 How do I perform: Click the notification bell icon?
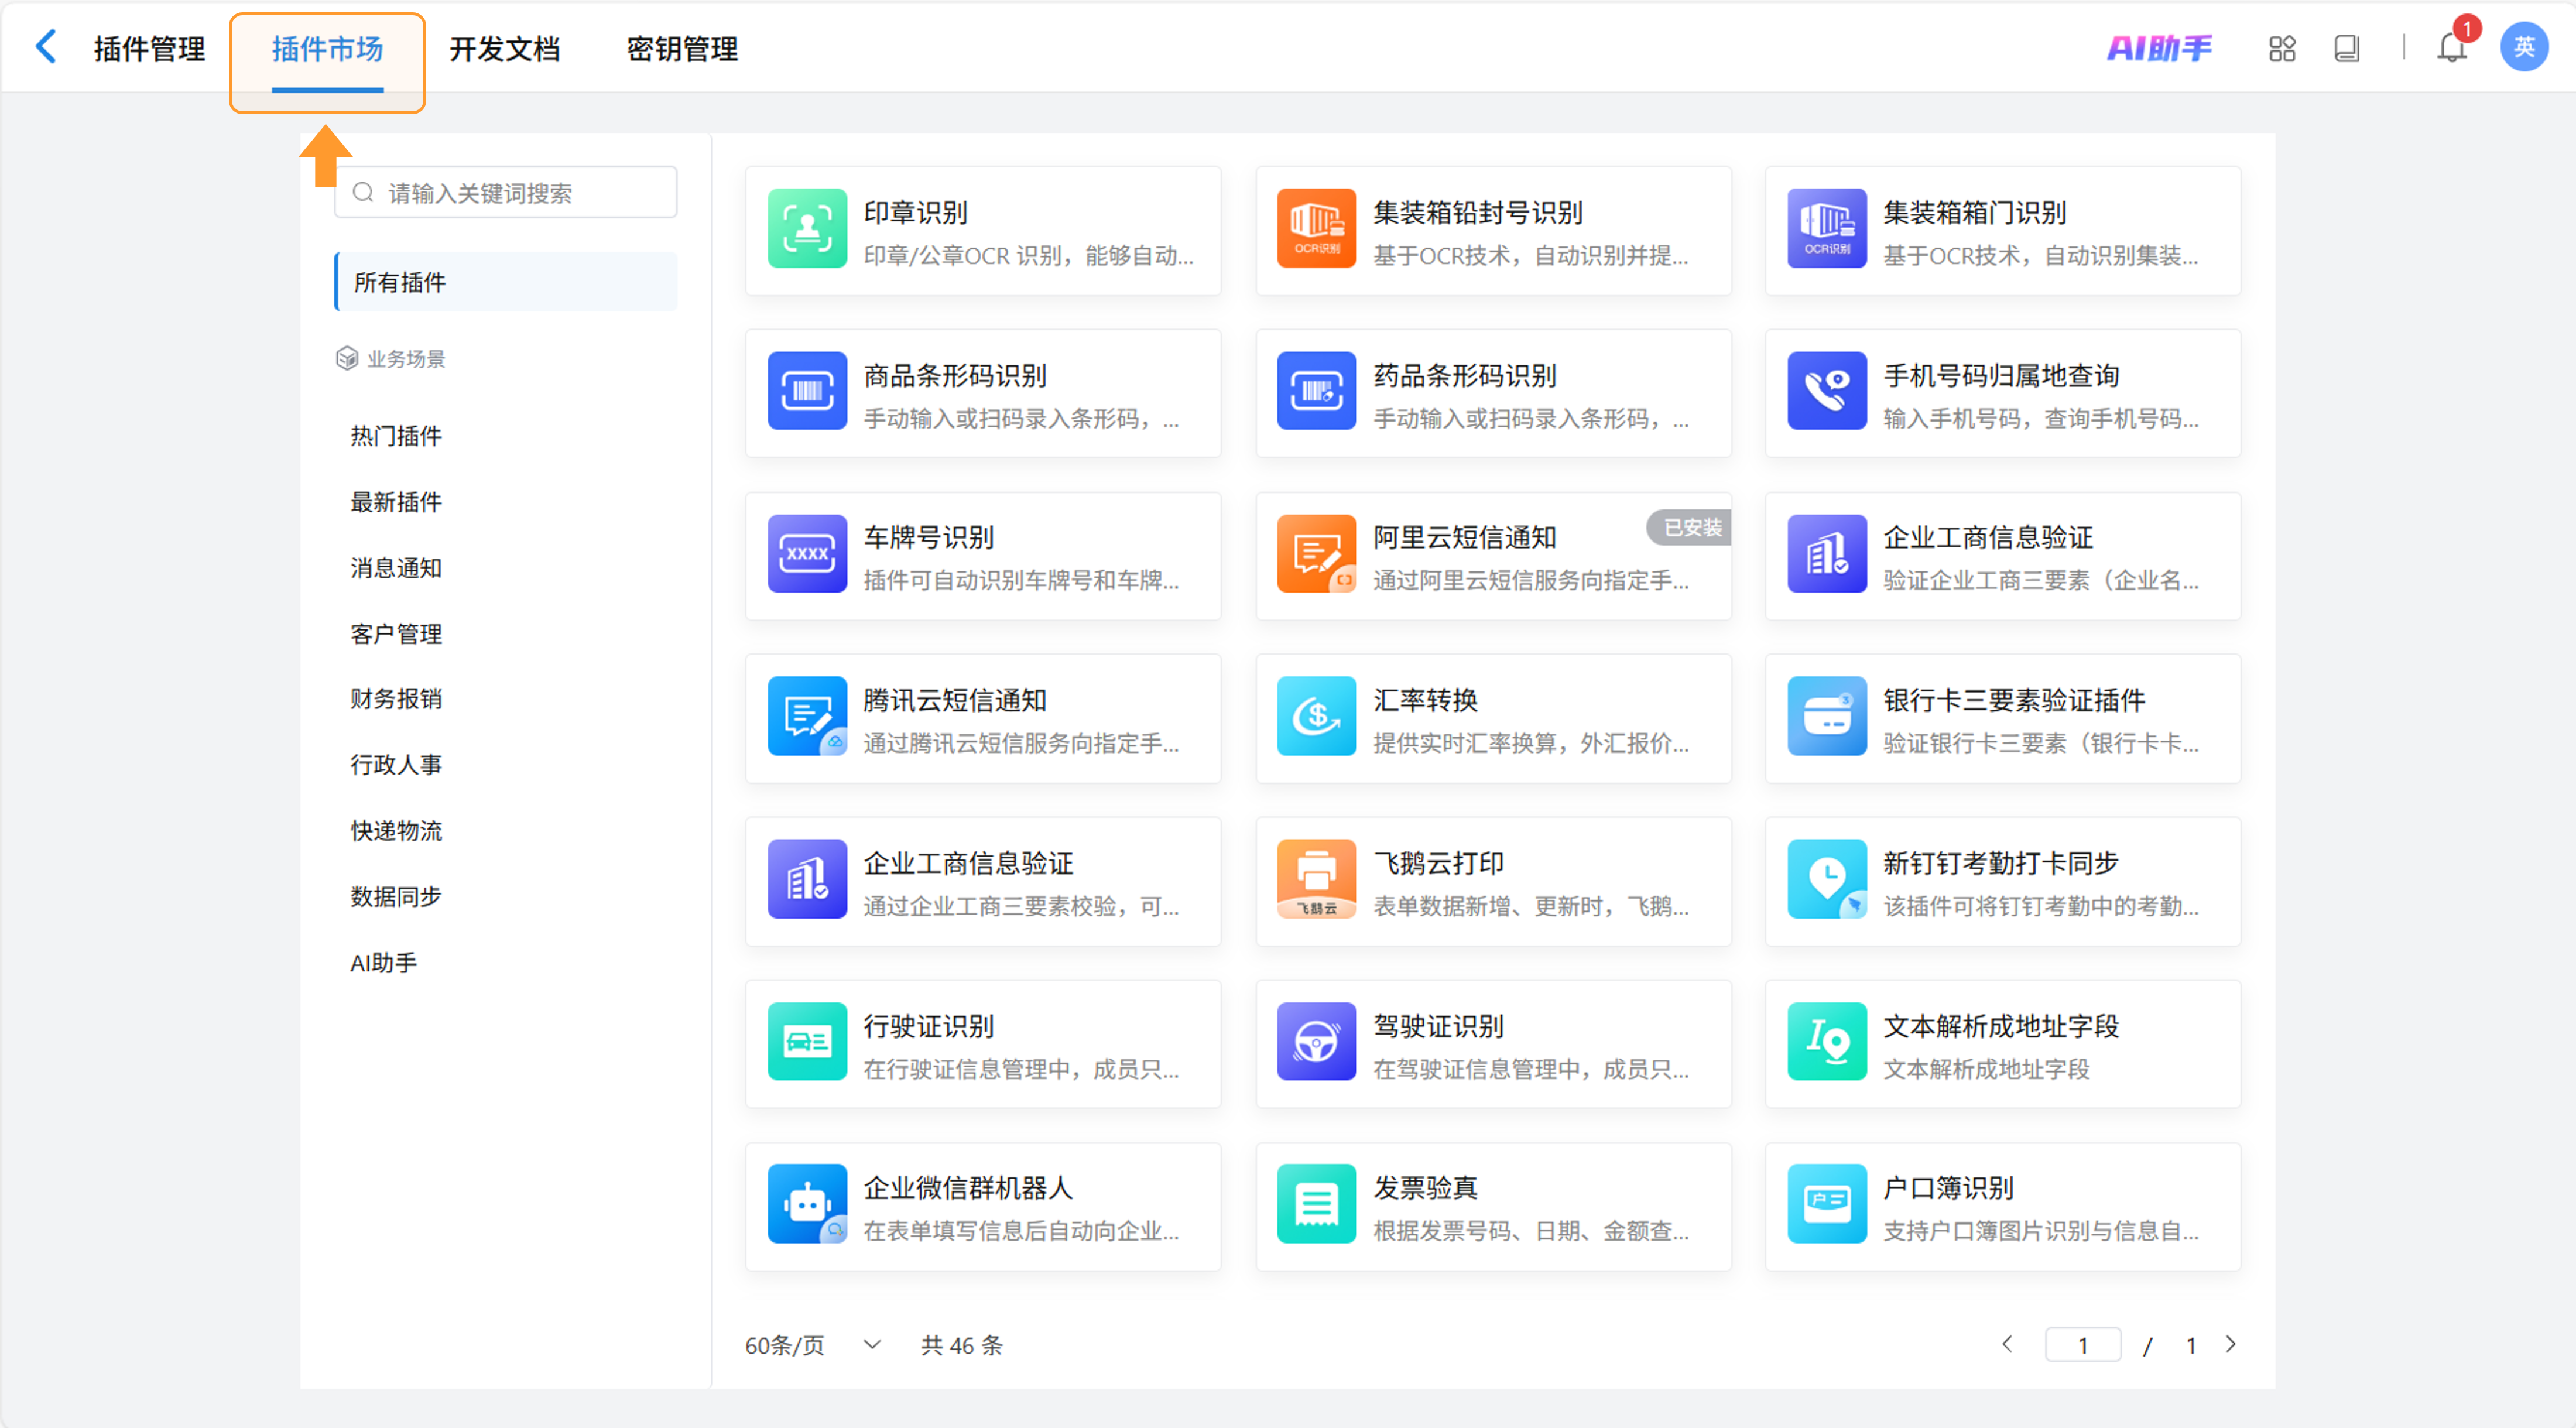pyautogui.click(x=2451, y=48)
